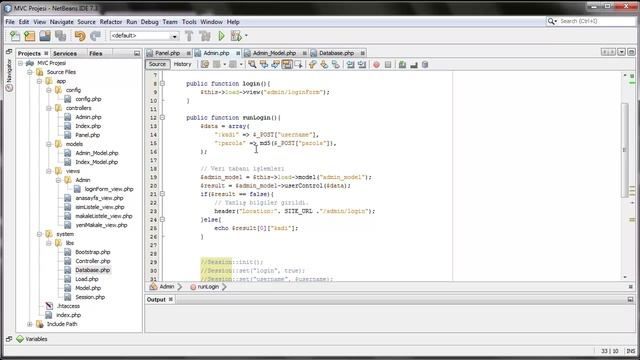This screenshot has width=640, height=360.
Task: Click the Source view button
Action: pyautogui.click(x=157, y=64)
